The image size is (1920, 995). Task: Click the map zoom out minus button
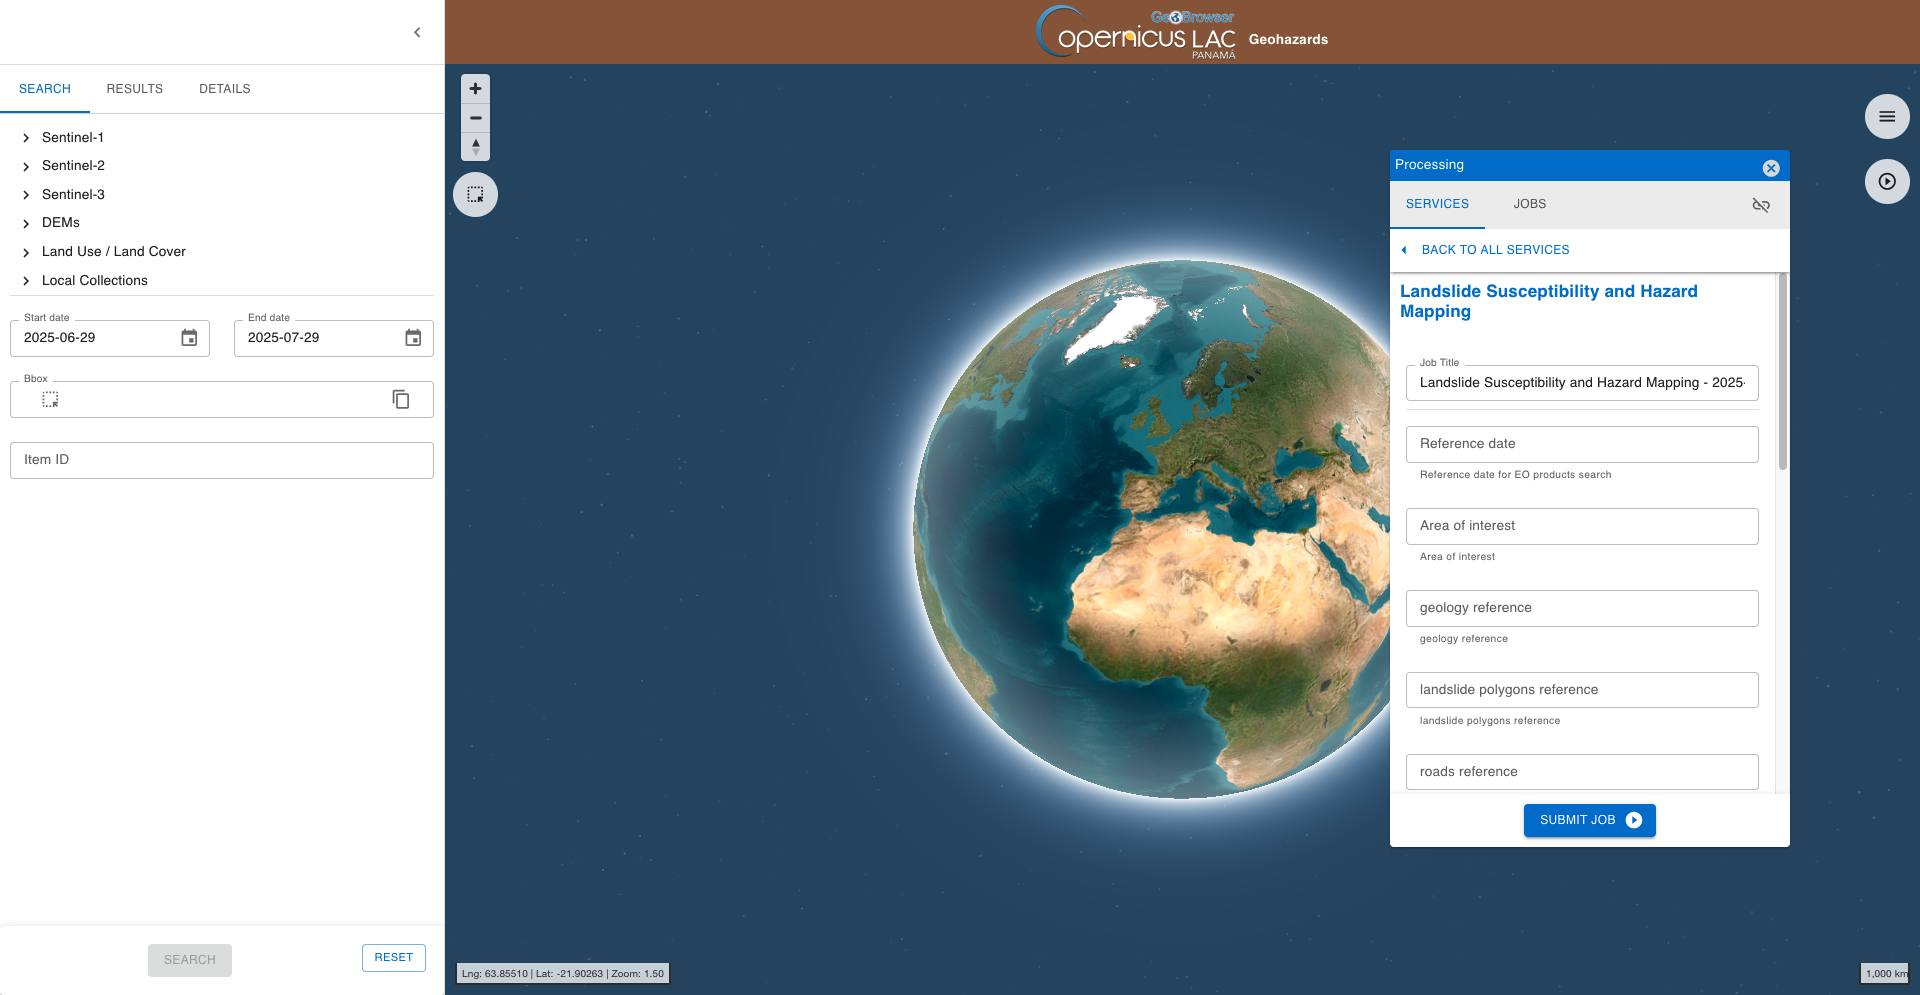coord(475,118)
